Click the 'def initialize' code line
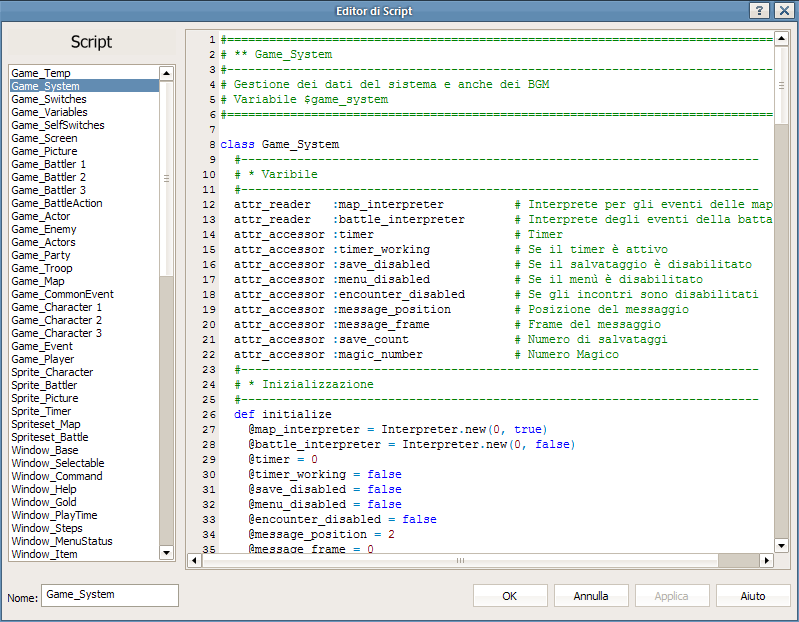799x622 pixels. coord(283,414)
